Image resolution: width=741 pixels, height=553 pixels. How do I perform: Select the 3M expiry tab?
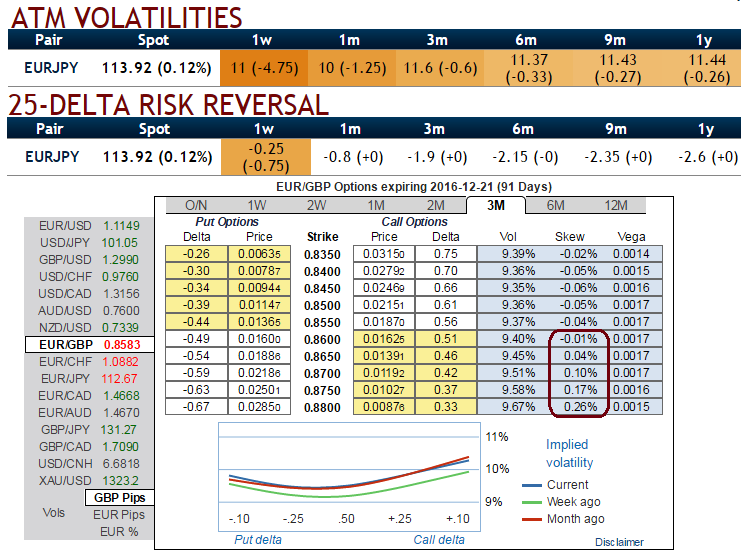[496, 205]
